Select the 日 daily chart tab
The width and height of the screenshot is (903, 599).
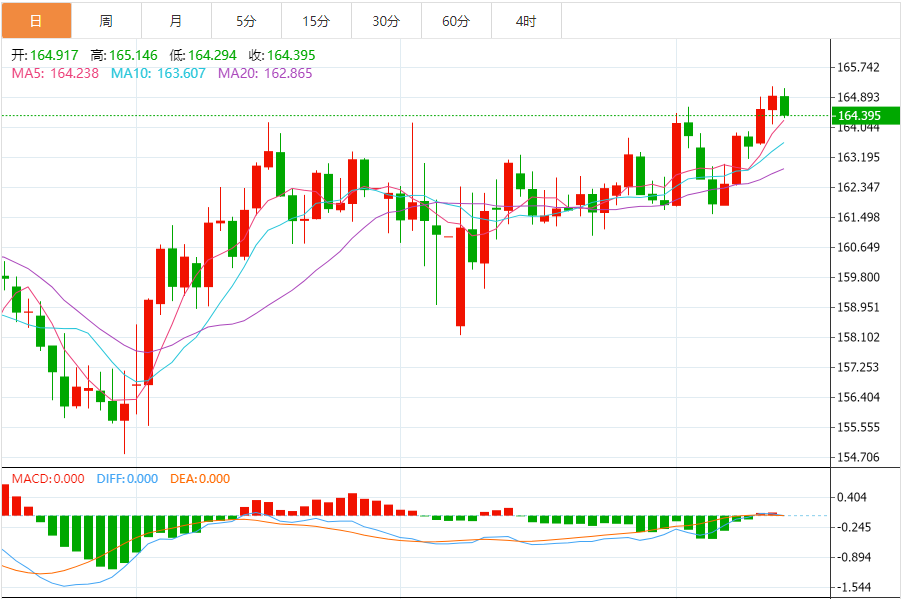point(36,21)
